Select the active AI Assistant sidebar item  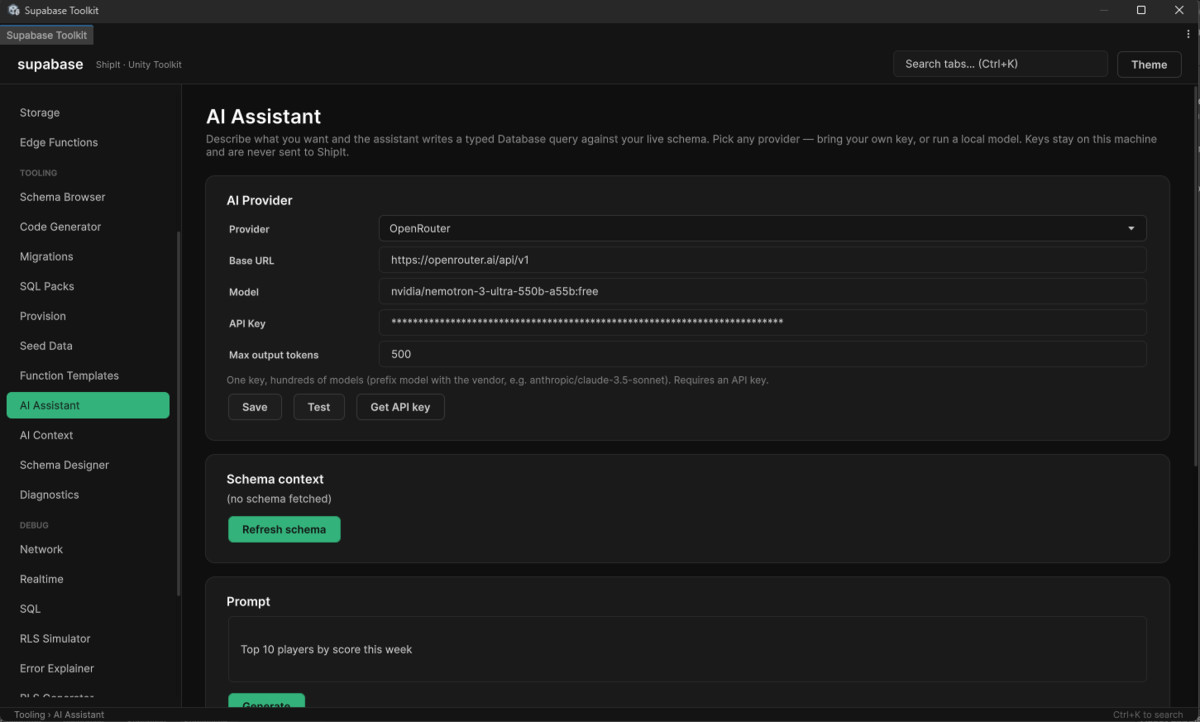pos(88,405)
